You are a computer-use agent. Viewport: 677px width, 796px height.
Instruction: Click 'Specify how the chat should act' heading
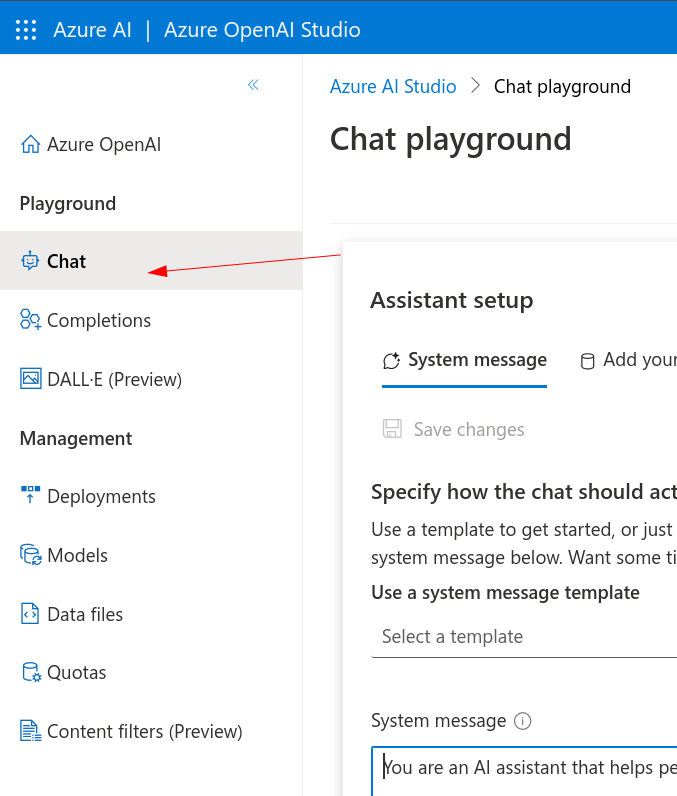(x=524, y=492)
